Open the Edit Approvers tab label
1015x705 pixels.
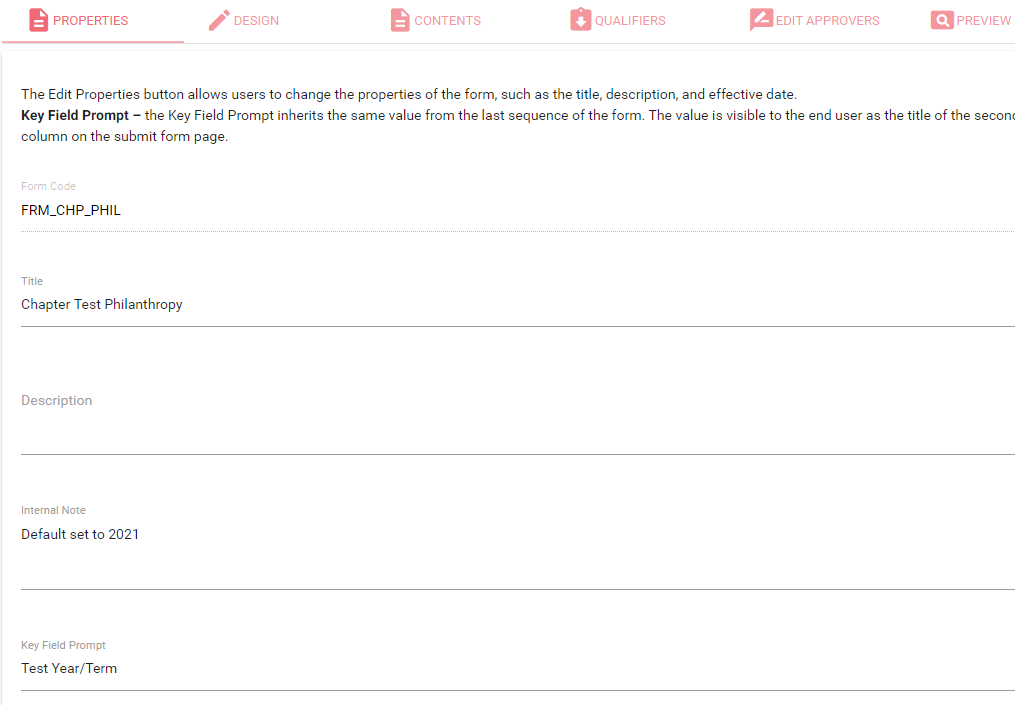click(827, 21)
